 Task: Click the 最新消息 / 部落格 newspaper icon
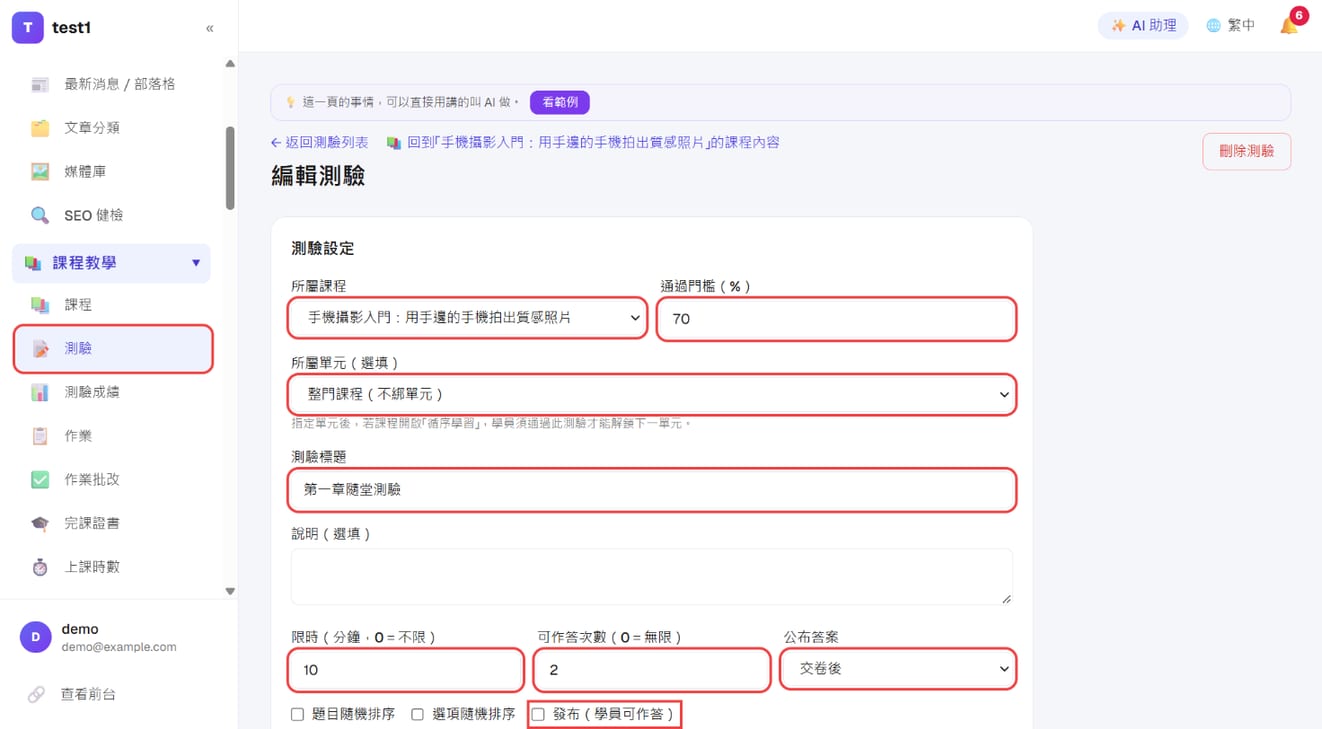(x=40, y=84)
